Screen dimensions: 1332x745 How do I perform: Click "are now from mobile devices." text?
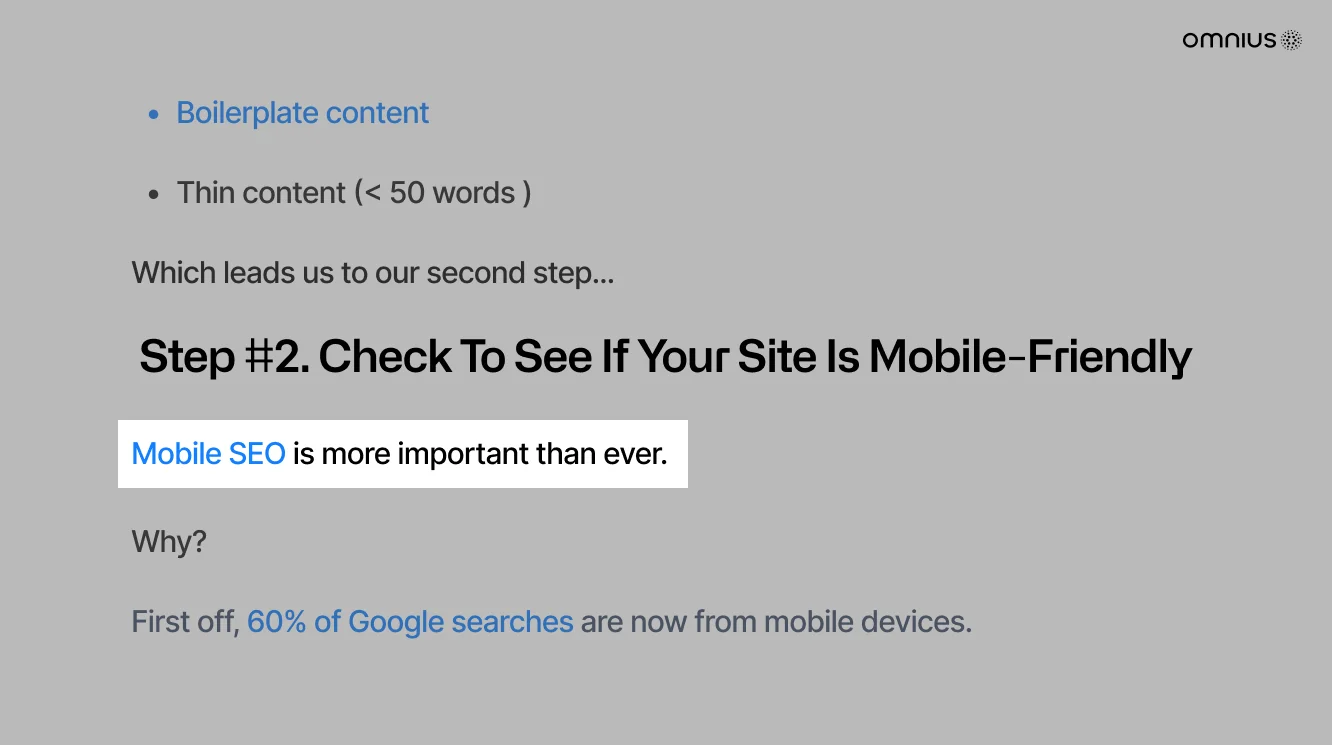pos(776,622)
